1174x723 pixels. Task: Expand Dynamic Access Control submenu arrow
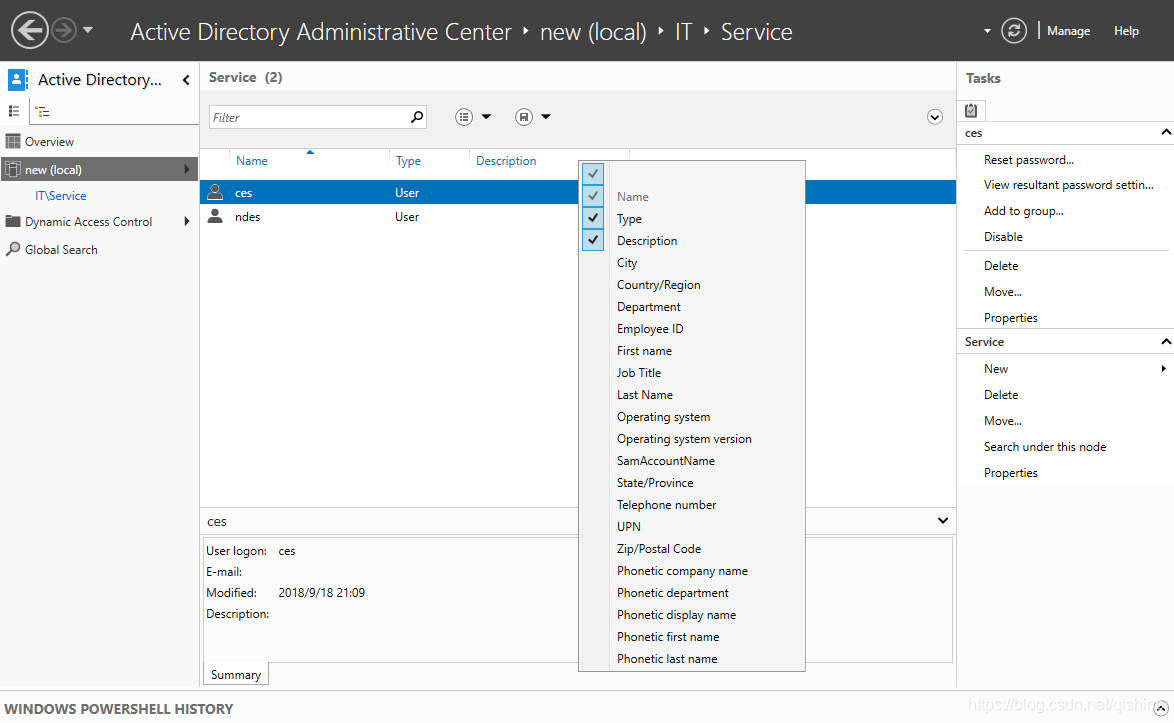(186, 222)
